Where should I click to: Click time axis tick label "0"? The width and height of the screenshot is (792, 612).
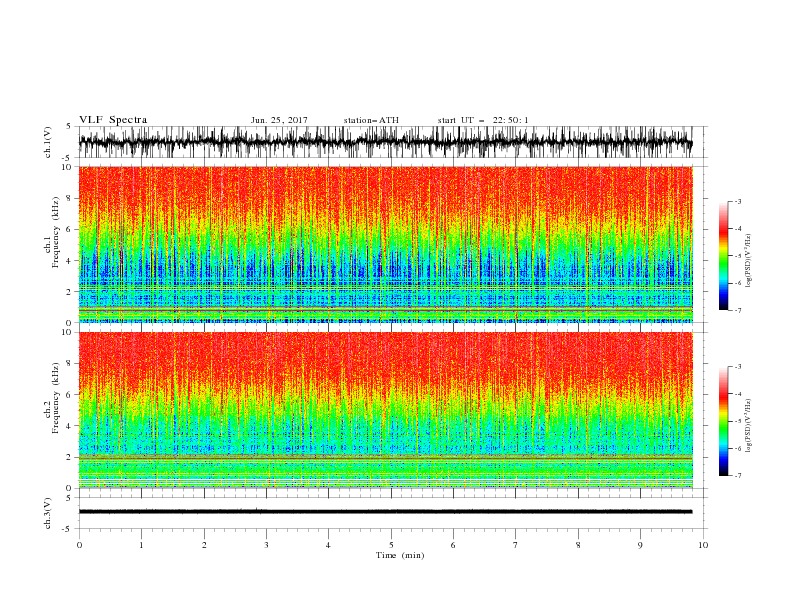pos(79,545)
